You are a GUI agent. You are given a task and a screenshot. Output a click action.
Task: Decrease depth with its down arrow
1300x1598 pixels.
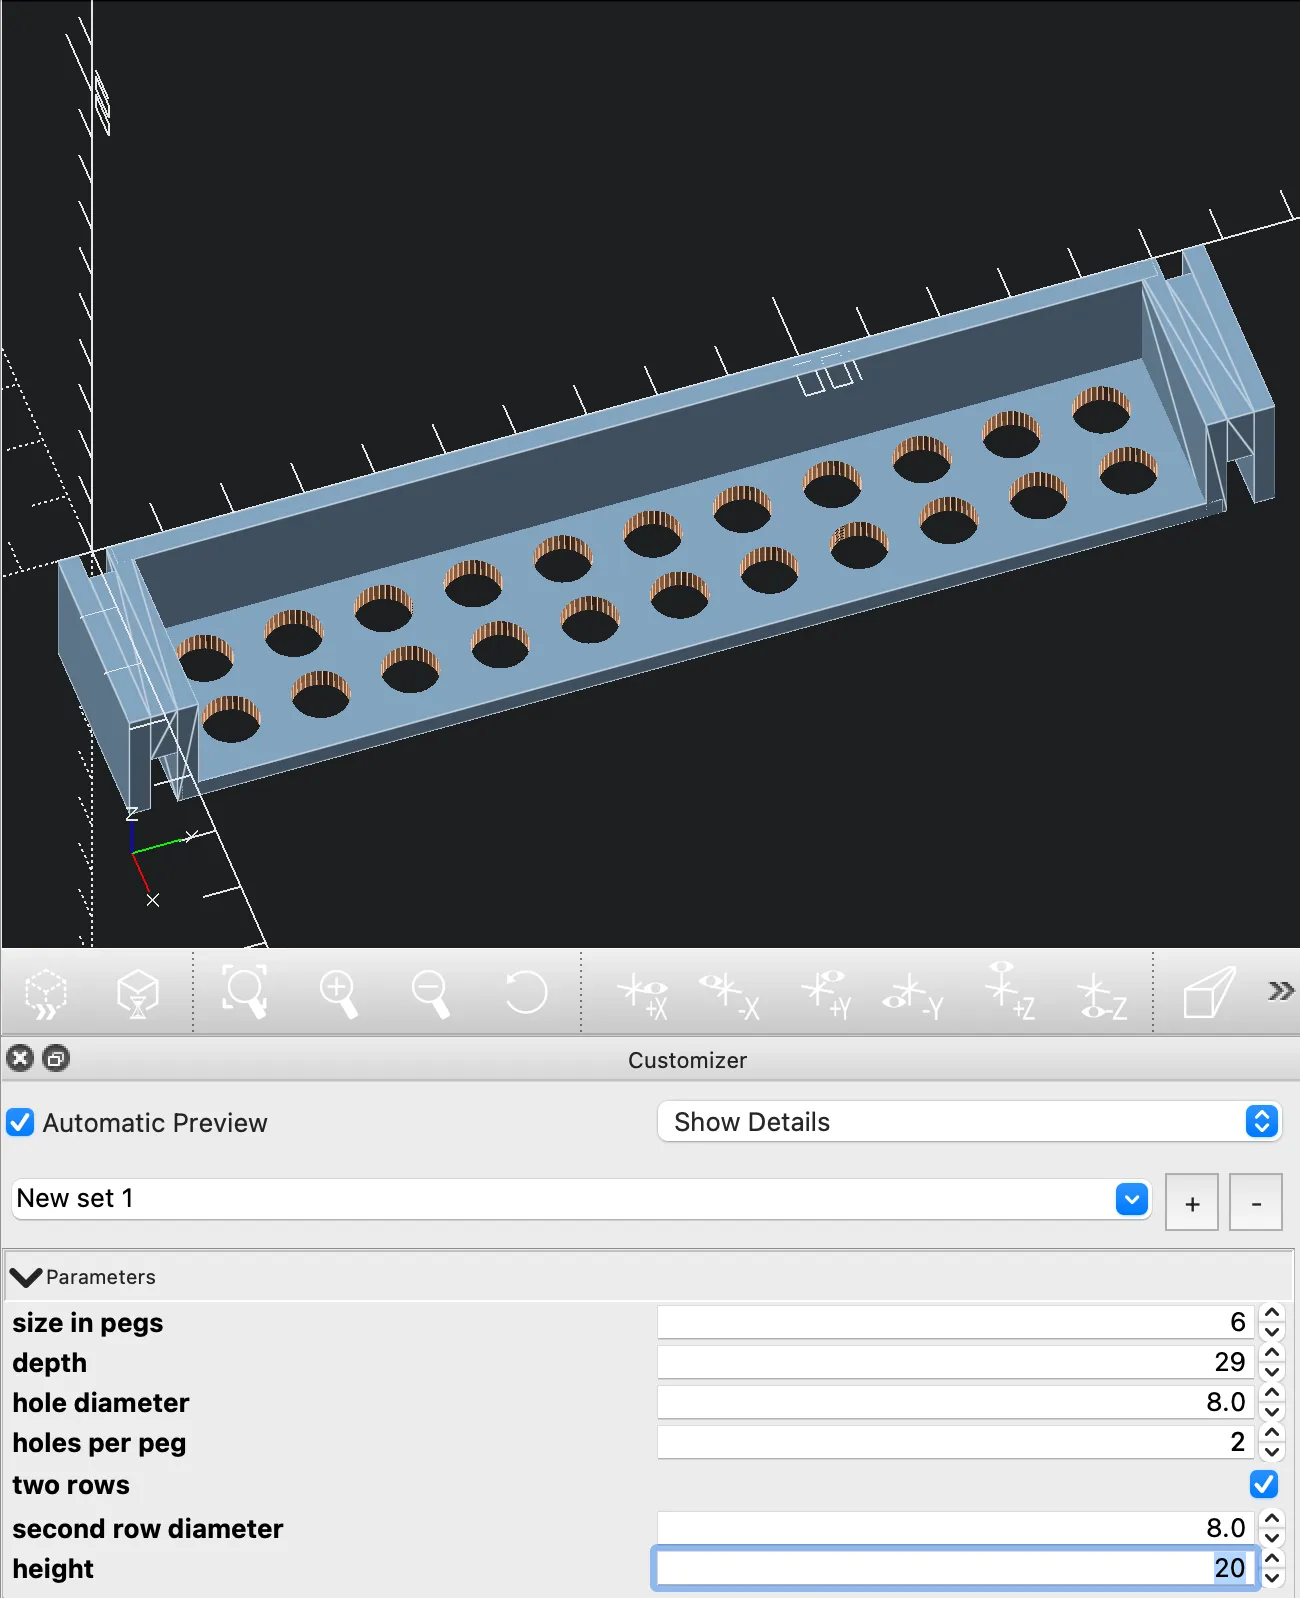(1272, 1372)
